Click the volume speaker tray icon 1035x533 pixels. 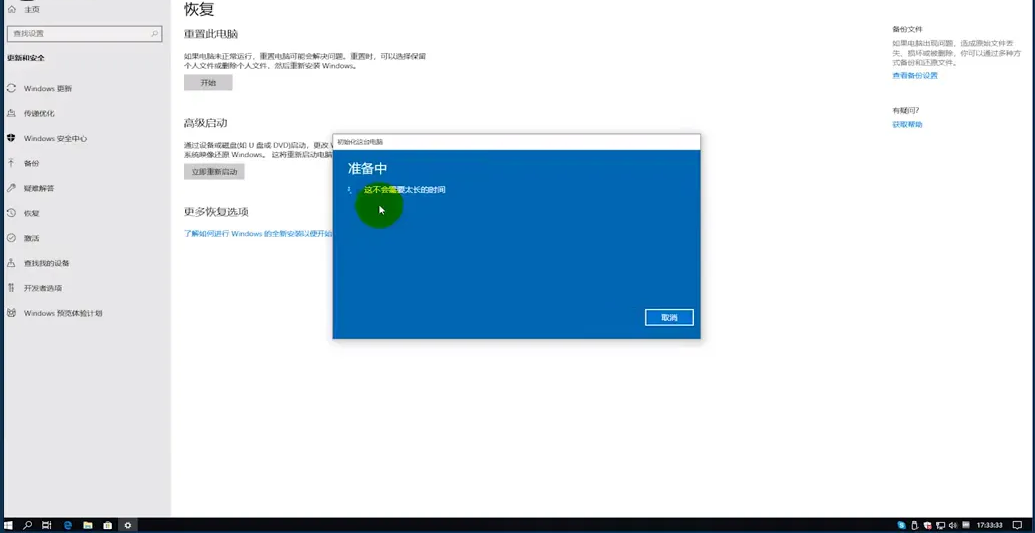[x=952, y=526]
